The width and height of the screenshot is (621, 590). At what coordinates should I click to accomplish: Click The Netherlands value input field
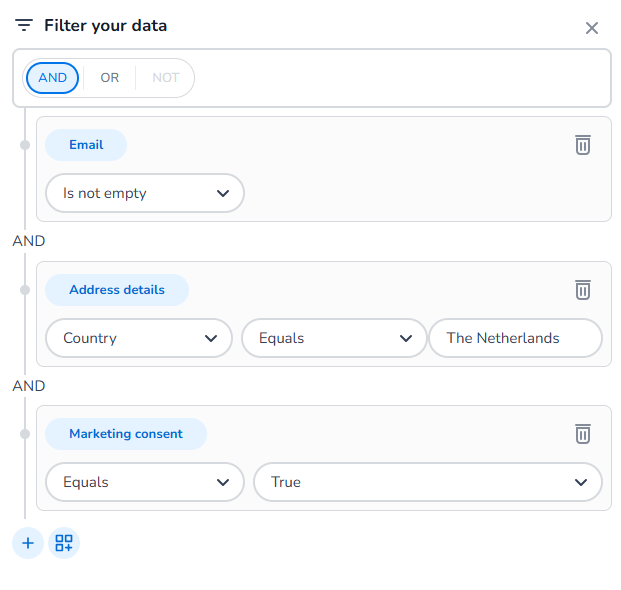click(x=515, y=338)
